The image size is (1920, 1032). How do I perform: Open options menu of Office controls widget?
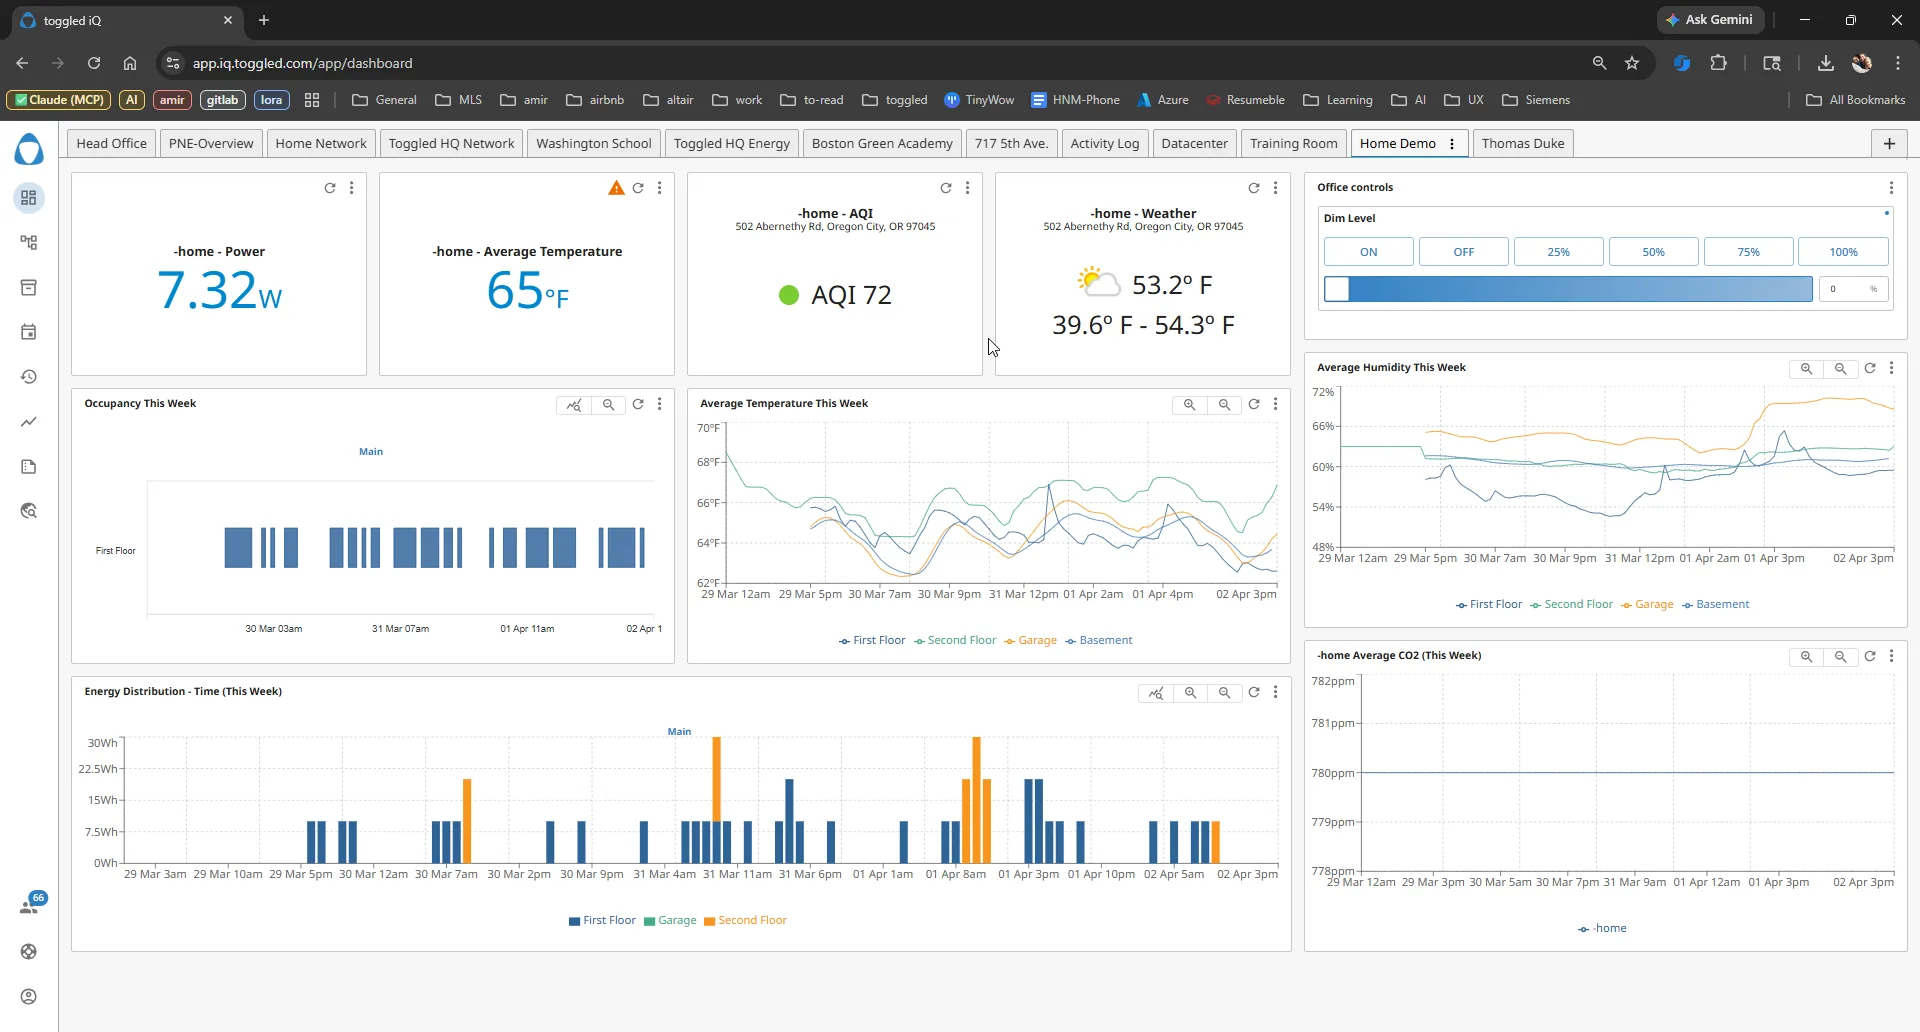1891,188
